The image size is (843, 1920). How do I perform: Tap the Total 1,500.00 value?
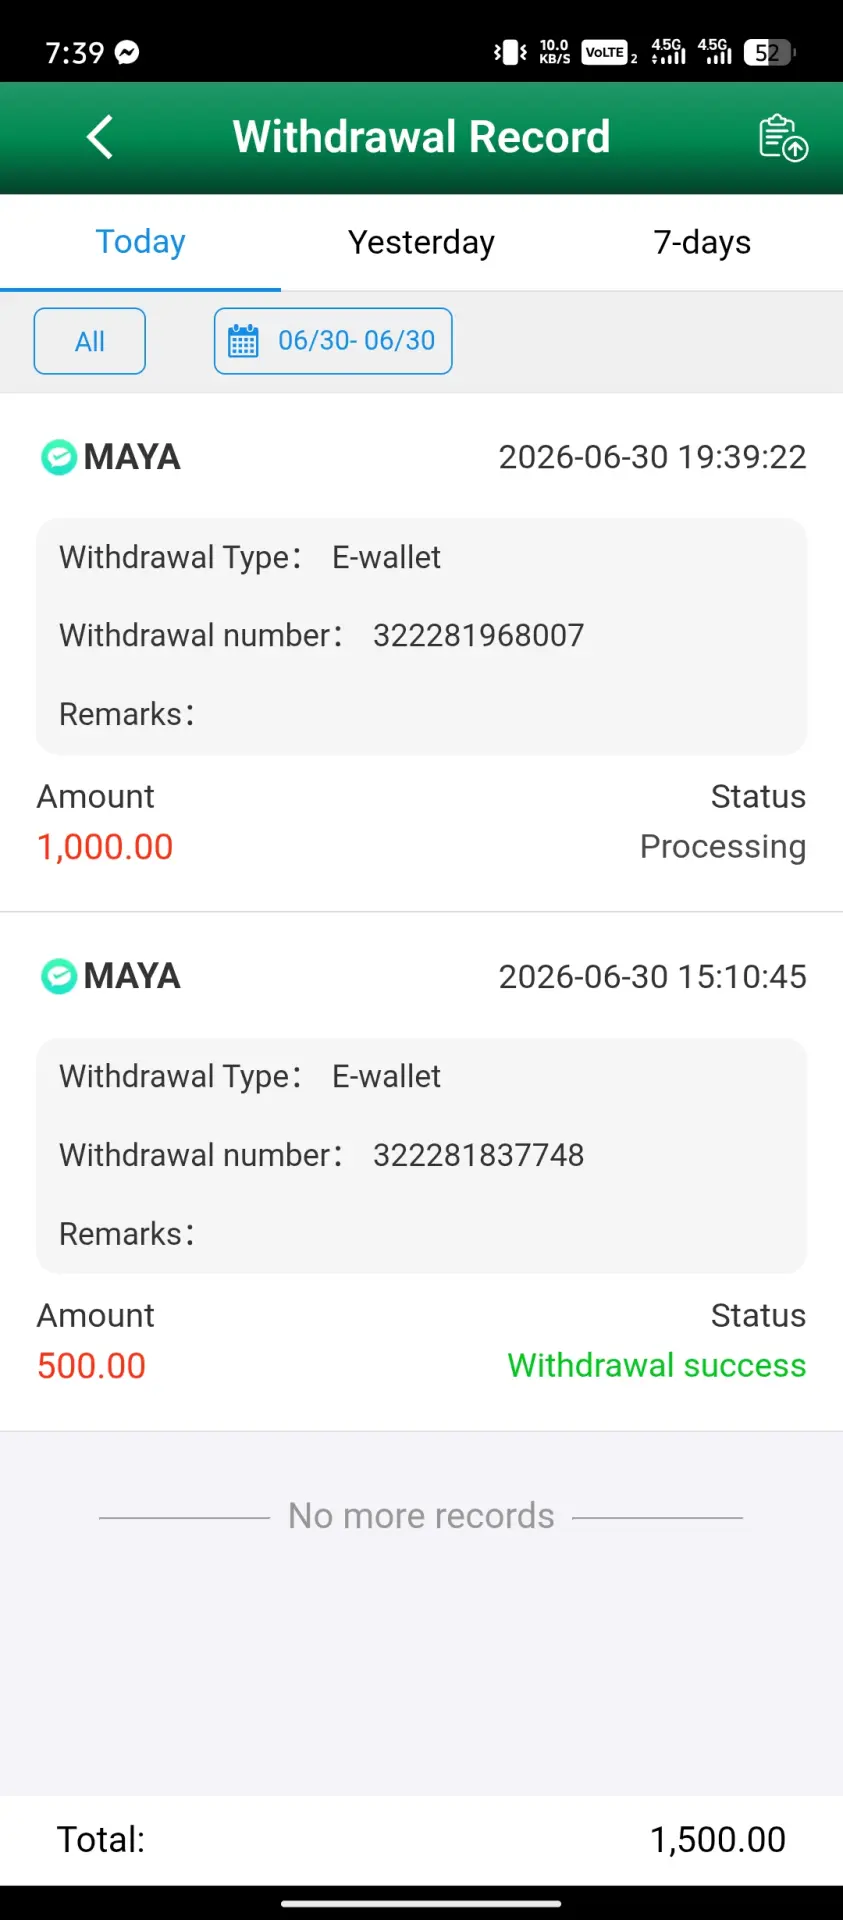(718, 1840)
